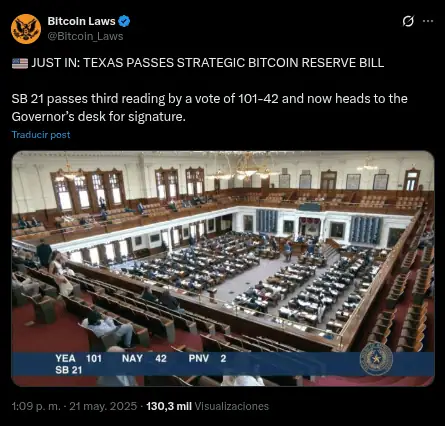Click the PNV 2 tally in banner
445x426 pixels.
tap(208, 358)
